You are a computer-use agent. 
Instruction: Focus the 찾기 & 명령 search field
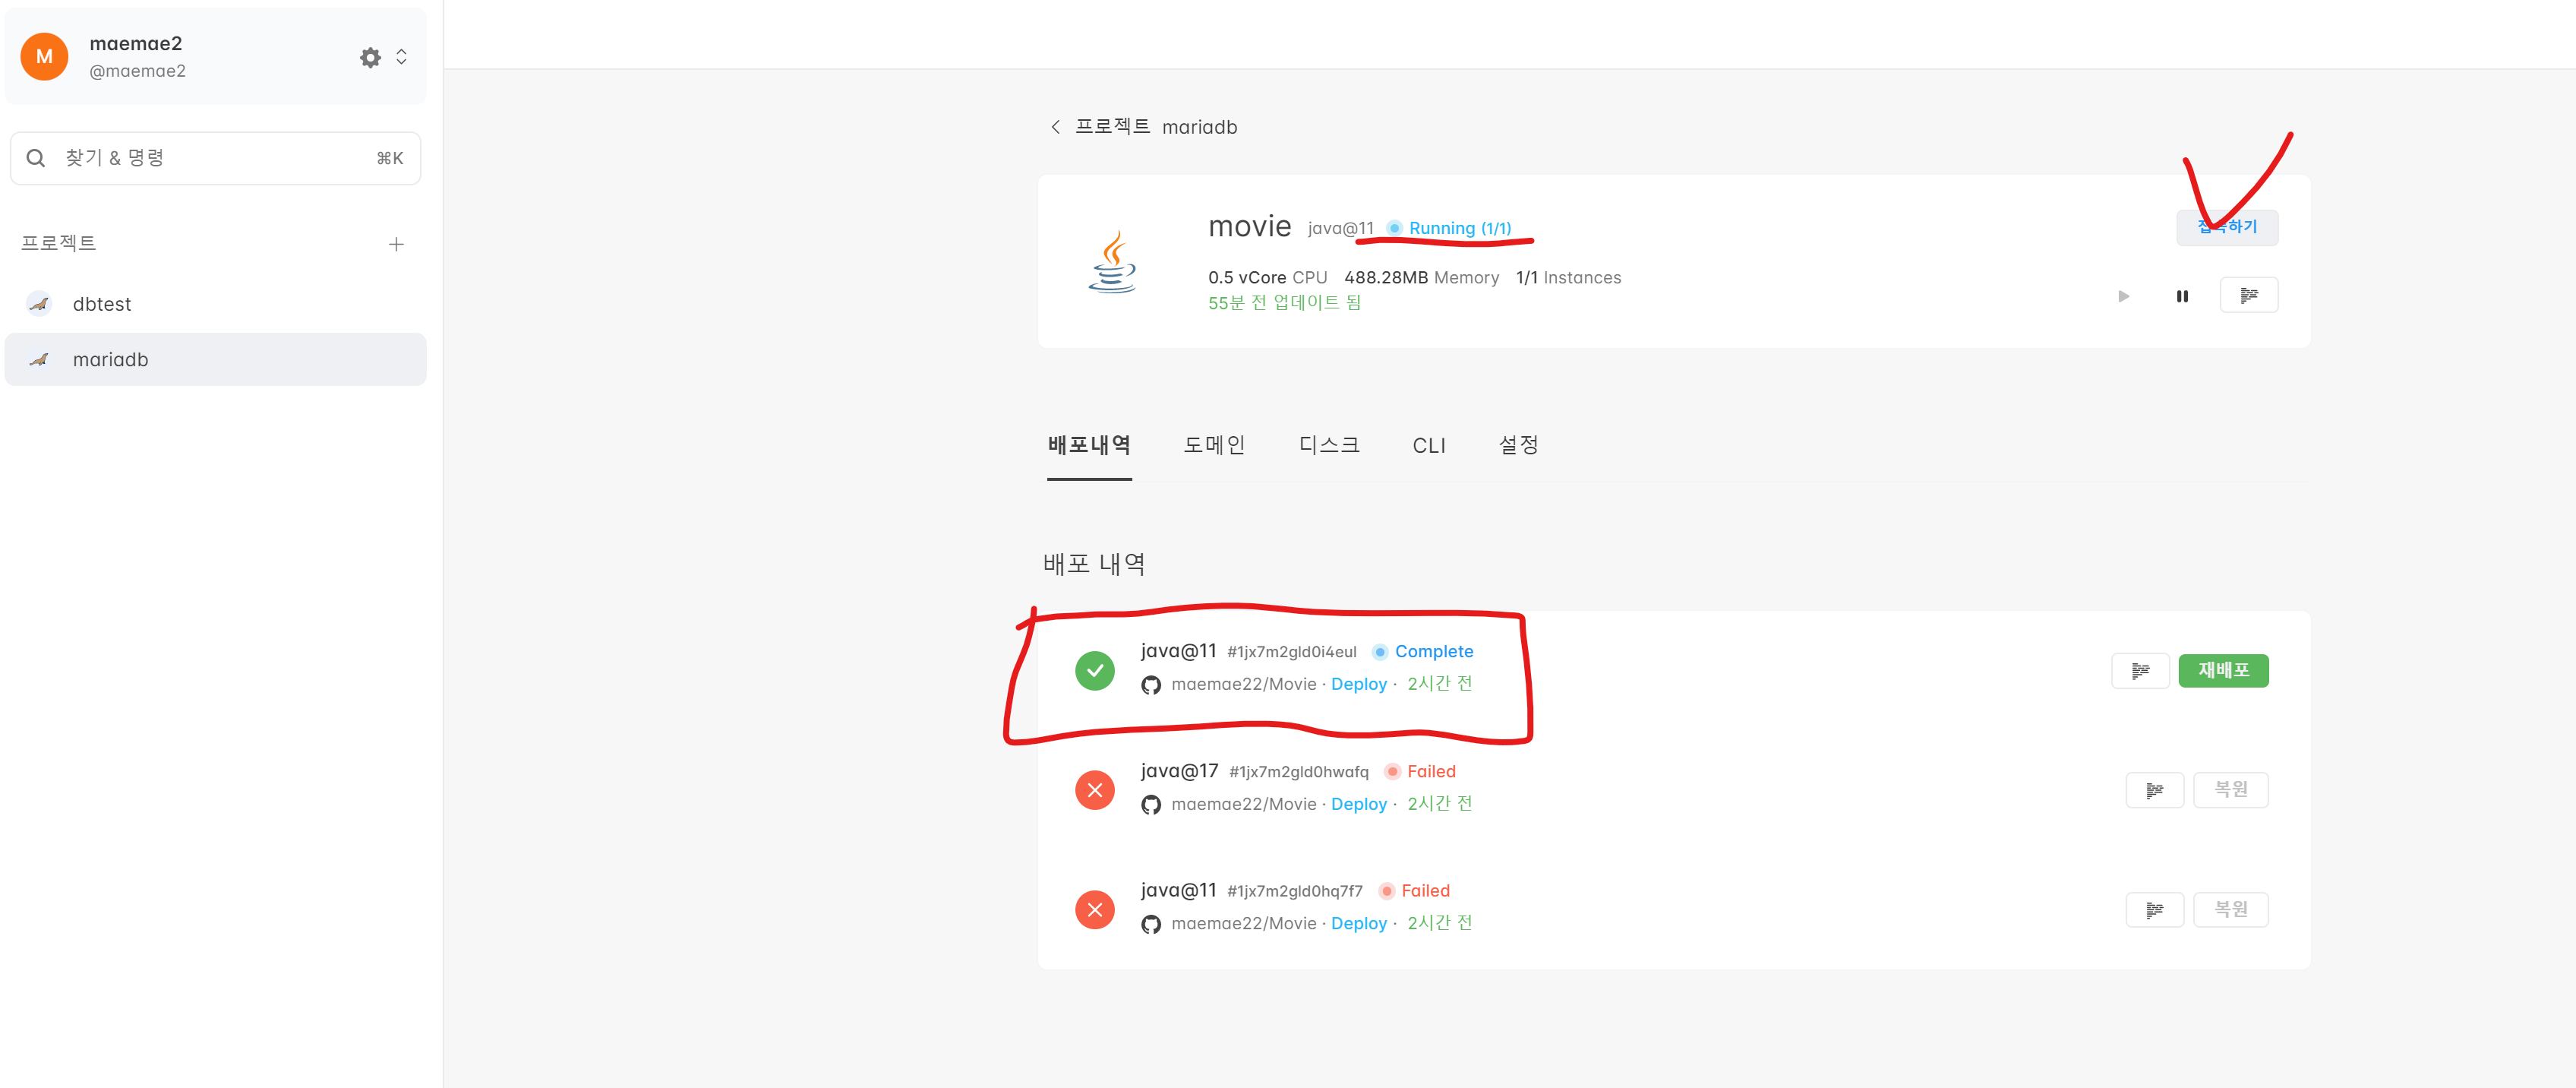tap(215, 158)
